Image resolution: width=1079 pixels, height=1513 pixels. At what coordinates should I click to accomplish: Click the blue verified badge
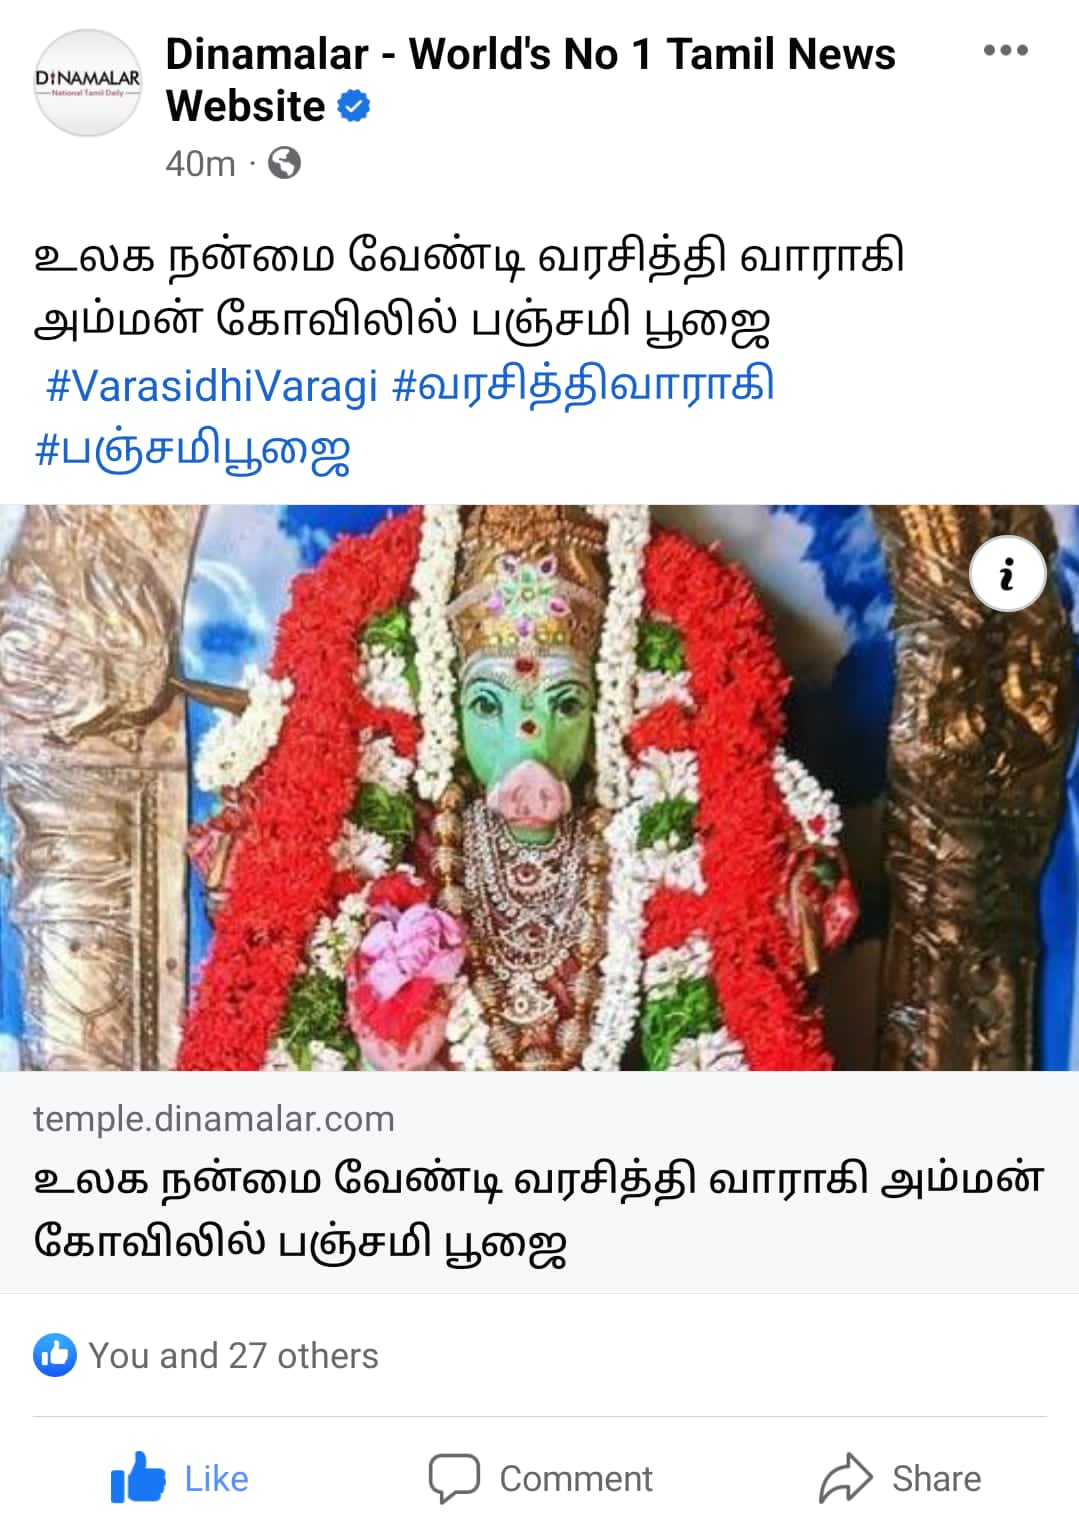click(354, 106)
